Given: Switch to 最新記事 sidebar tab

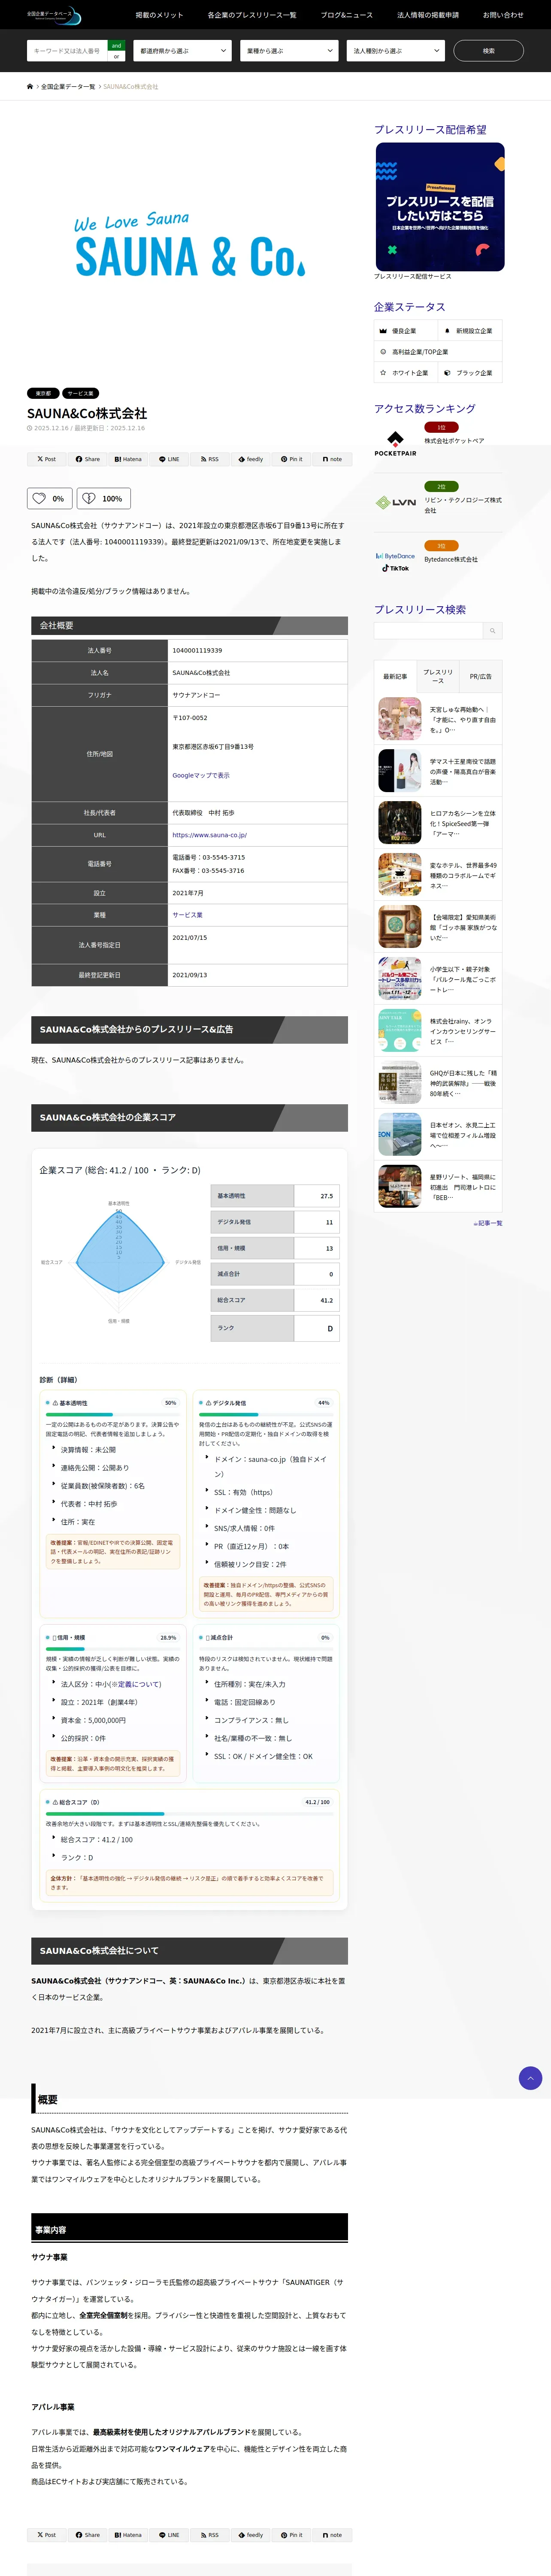Looking at the screenshot, I should pyautogui.click(x=395, y=677).
